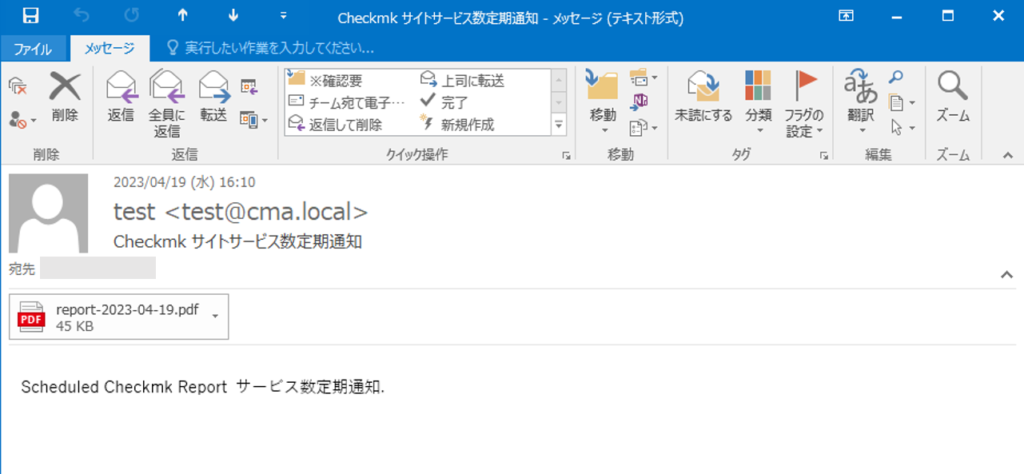Screen dimensions: 1024x474
Task: Click the sender avatar picture
Action: pos(48,213)
